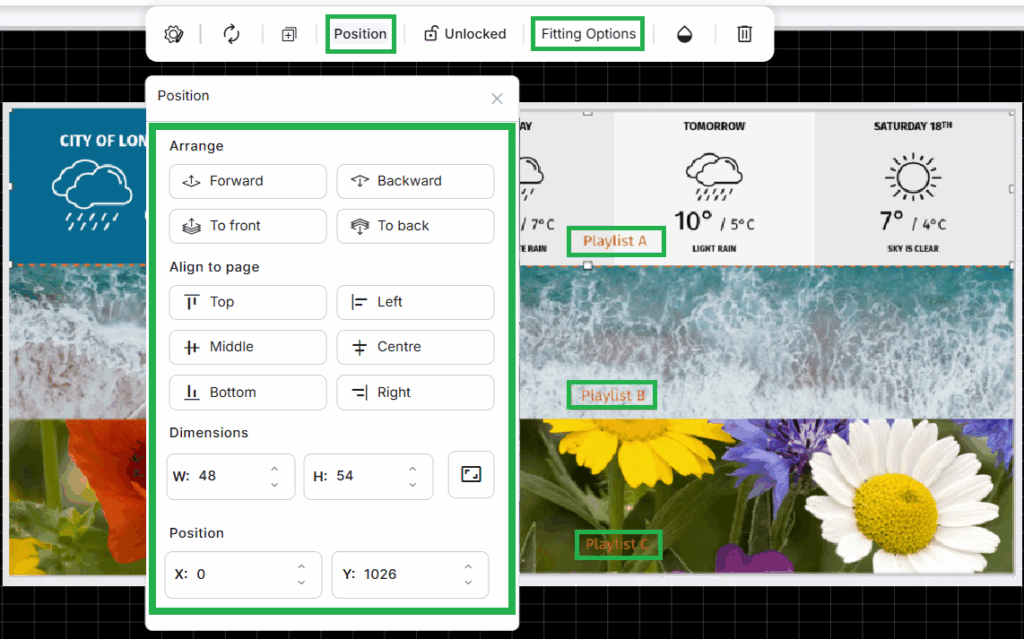Click the duplicate element toolbar icon

pos(289,34)
